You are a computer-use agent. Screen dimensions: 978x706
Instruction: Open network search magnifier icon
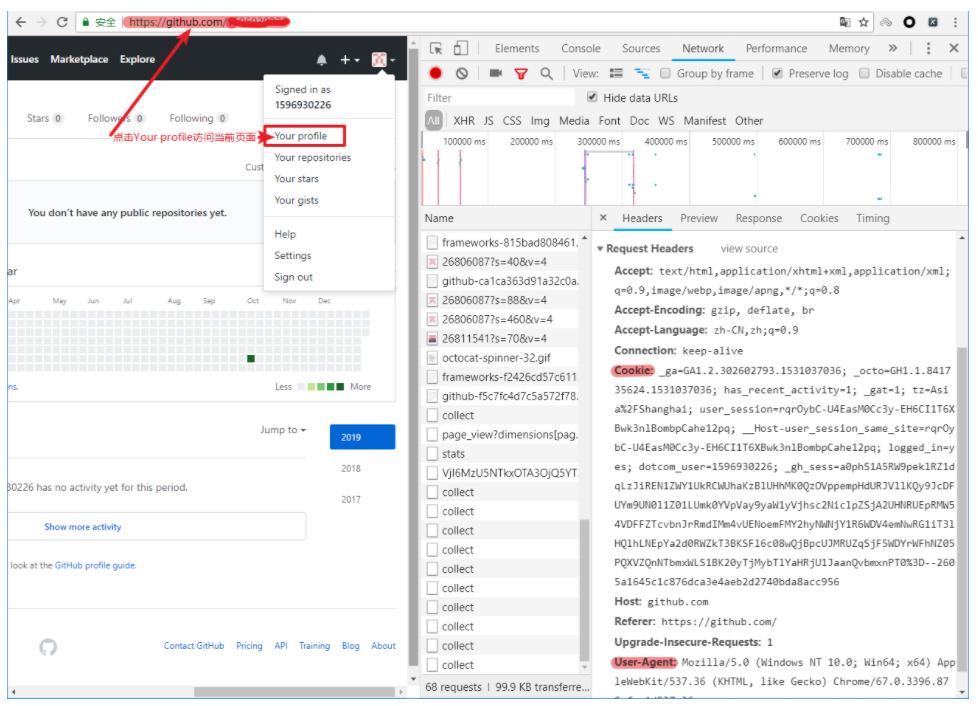(546, 74)
